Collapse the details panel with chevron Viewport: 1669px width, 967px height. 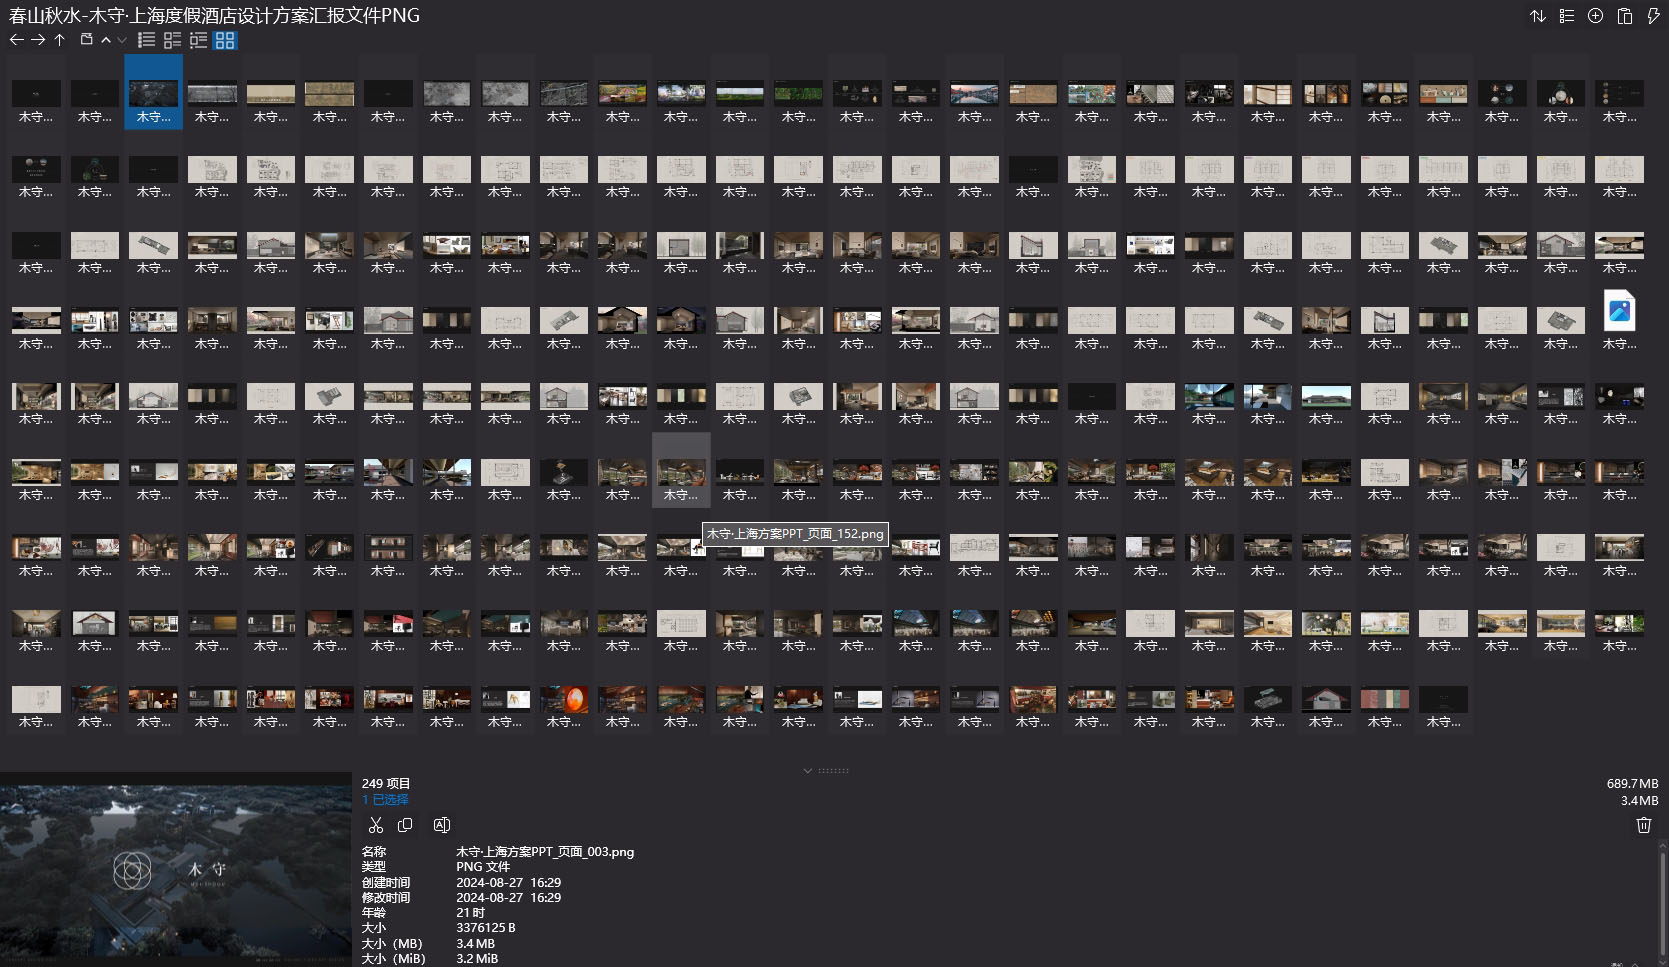tap(807, 771)
